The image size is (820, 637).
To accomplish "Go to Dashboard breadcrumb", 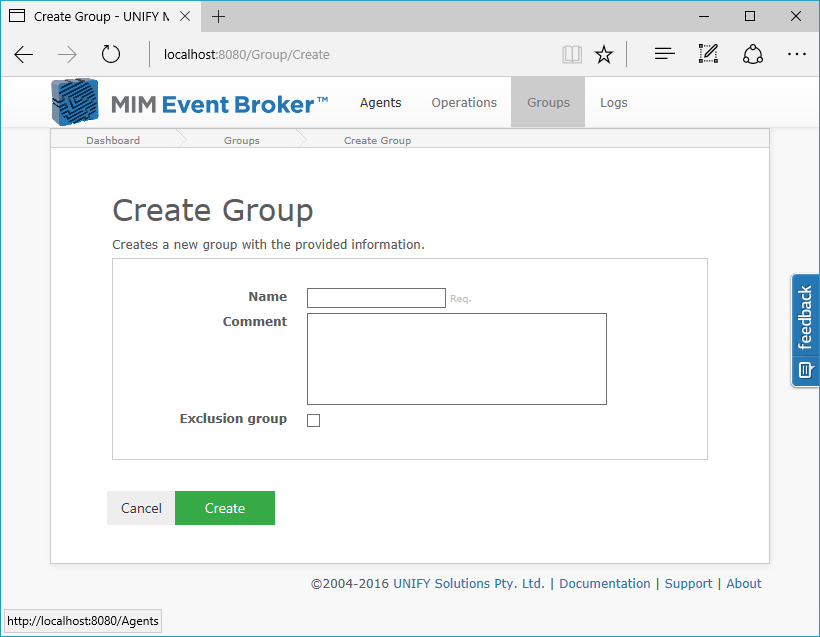I will (113, 140).
